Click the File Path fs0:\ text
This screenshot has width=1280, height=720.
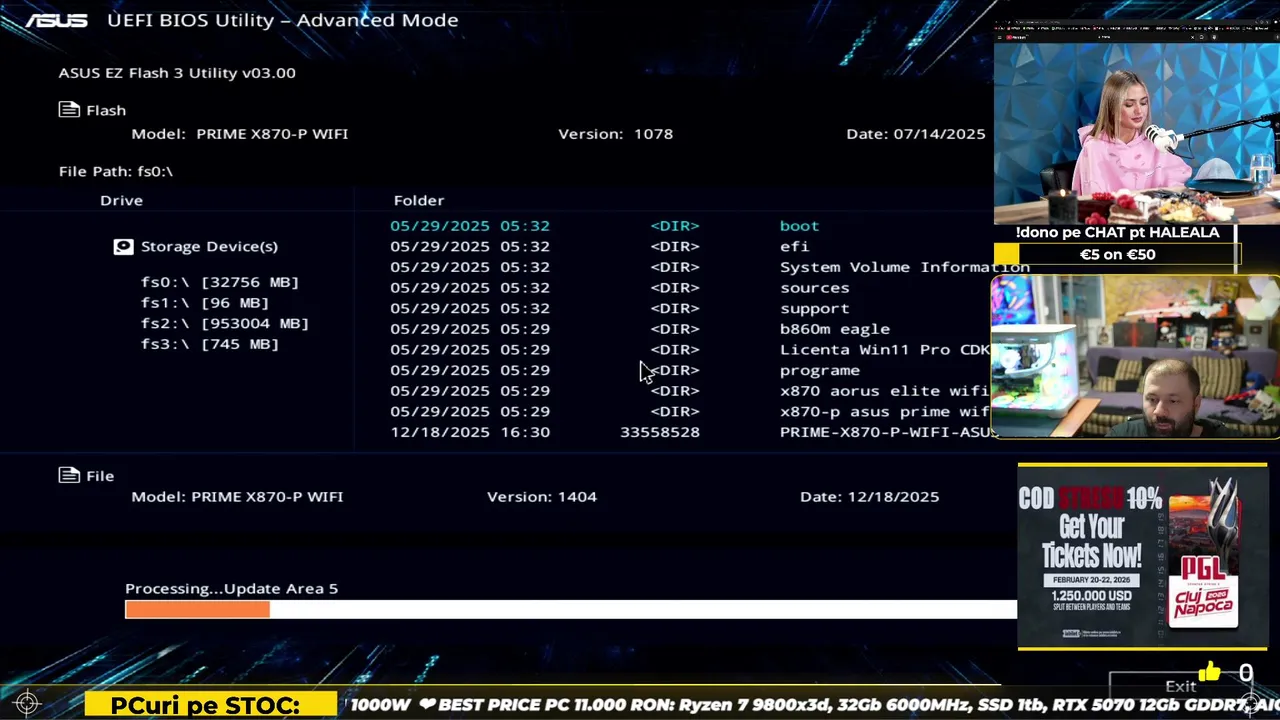click(x=116, y=171)
